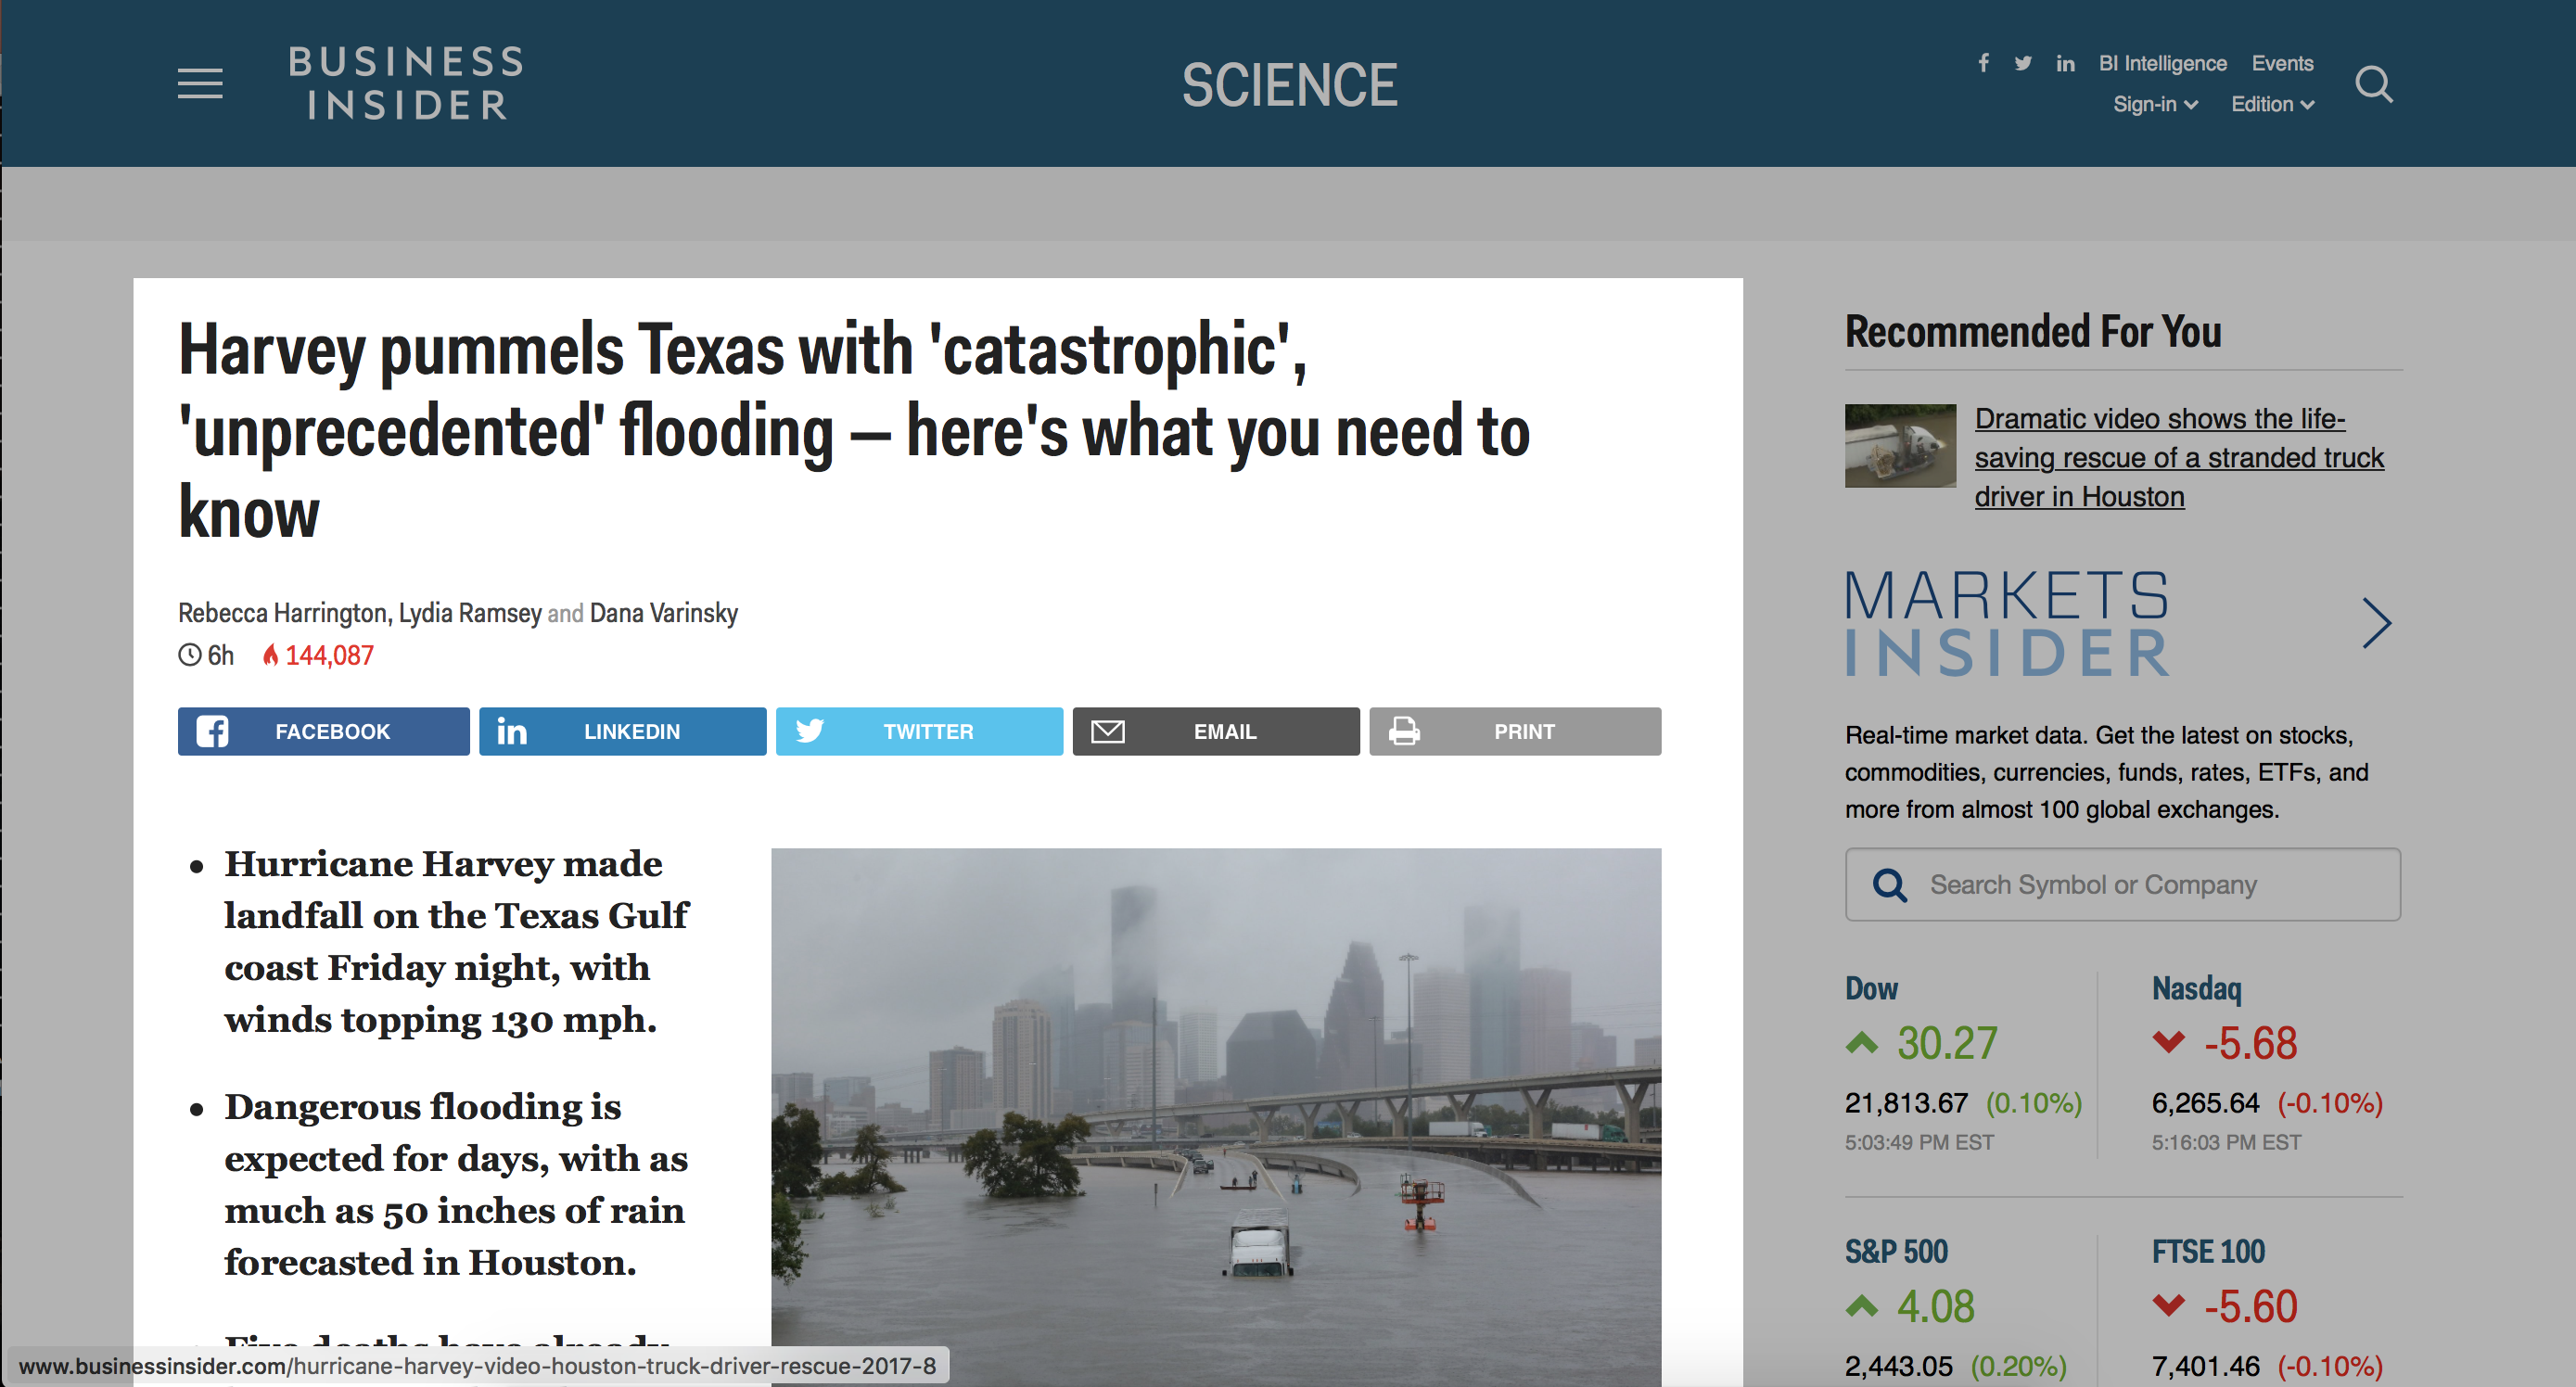Screen dimensions: 2576x1387
Task: Click the article headline about Harvey
Action: pos(853,430)
